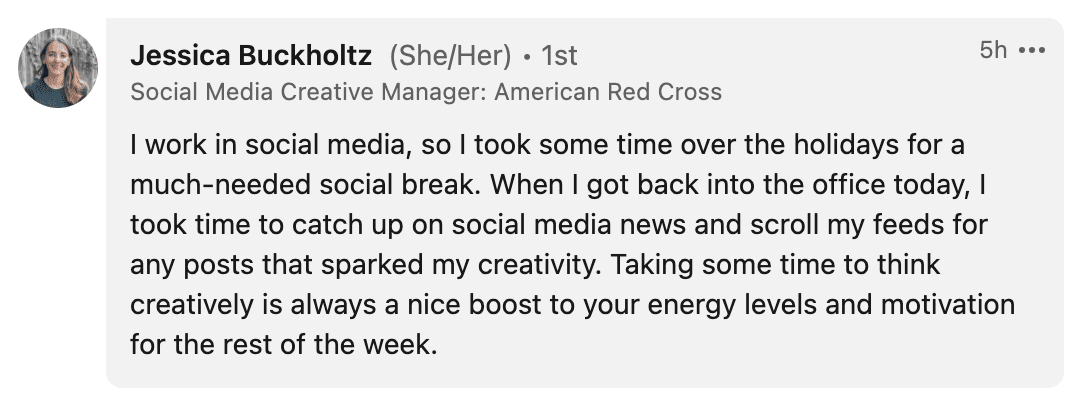Click the line starting "creatively is always"
1082x396 pixels.
coord(572,304)
